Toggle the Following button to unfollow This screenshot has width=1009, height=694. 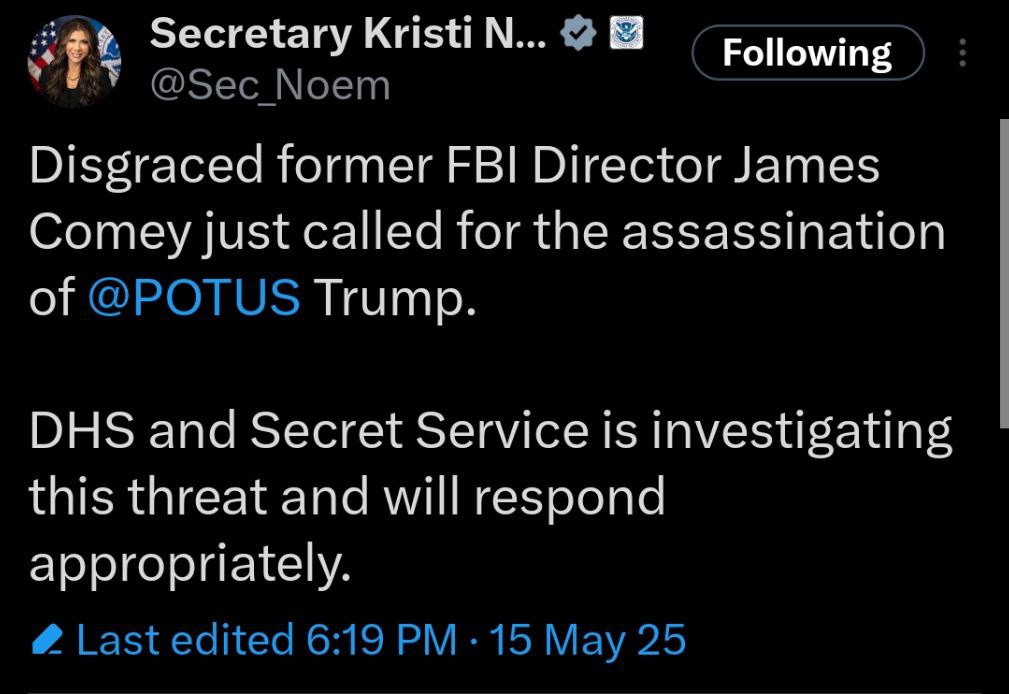pyautogui.click(x=808, y=53)
